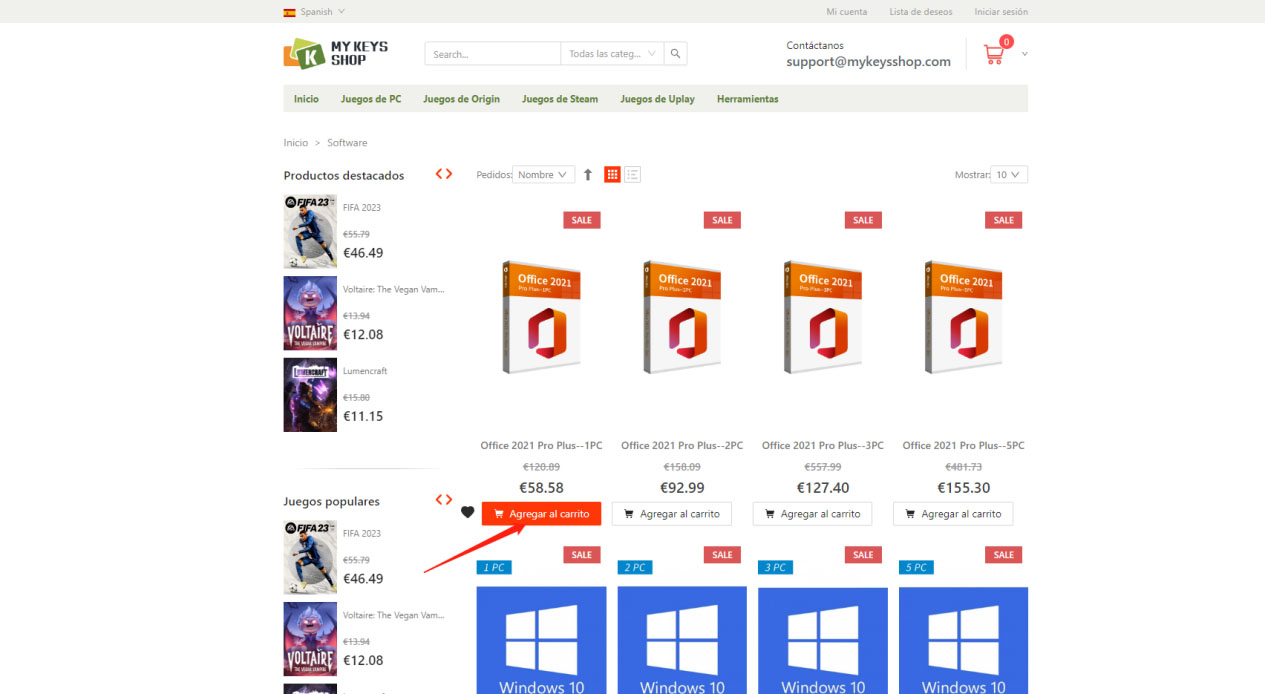1265x694 pixels.
Task: Open the shopping cart icon
Action: [994, 54]
